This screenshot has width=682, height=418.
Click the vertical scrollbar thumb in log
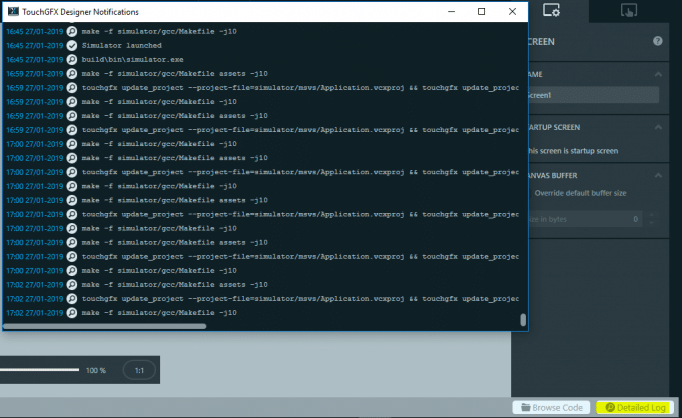point(522,319)
